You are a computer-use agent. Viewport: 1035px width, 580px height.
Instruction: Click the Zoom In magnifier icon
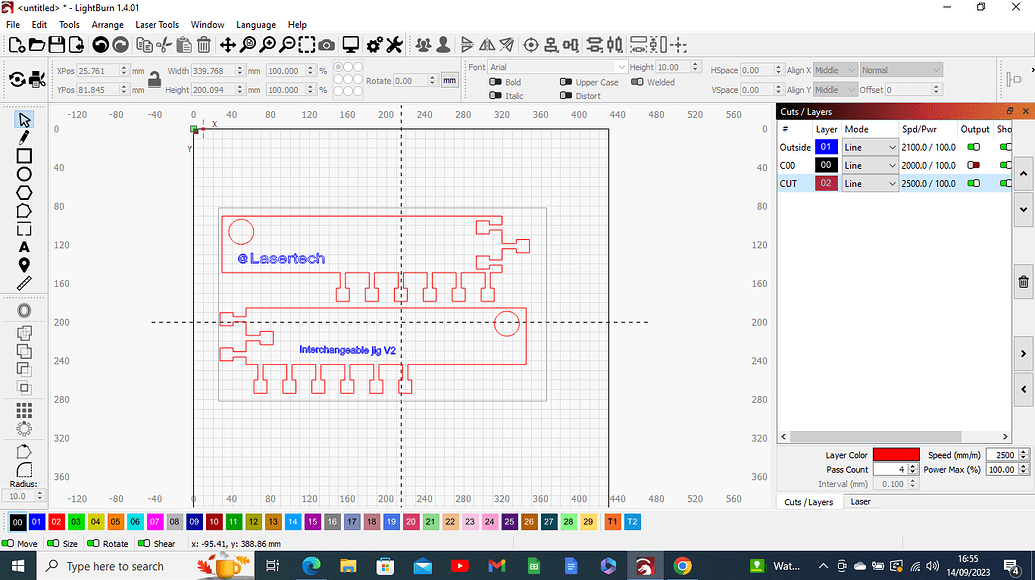tap(267, 45)
